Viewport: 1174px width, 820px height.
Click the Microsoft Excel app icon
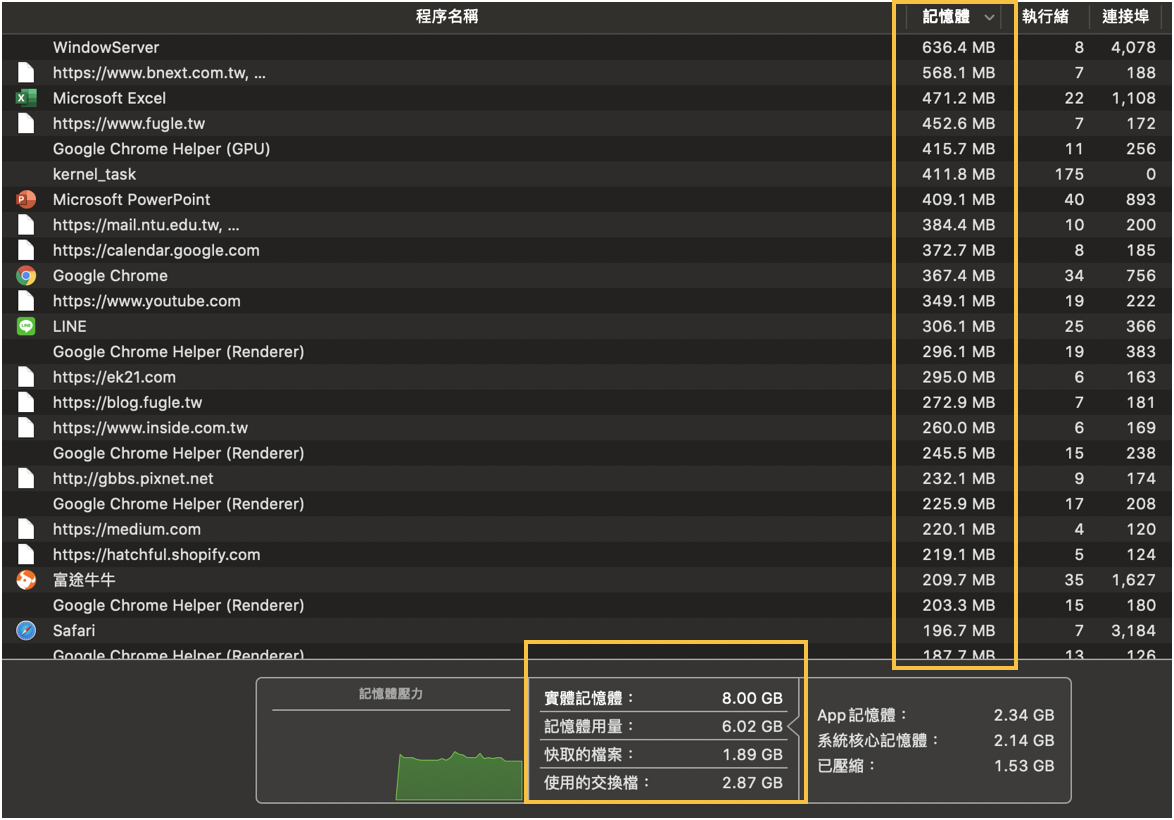pyautogui.click(x=26, y=98)
